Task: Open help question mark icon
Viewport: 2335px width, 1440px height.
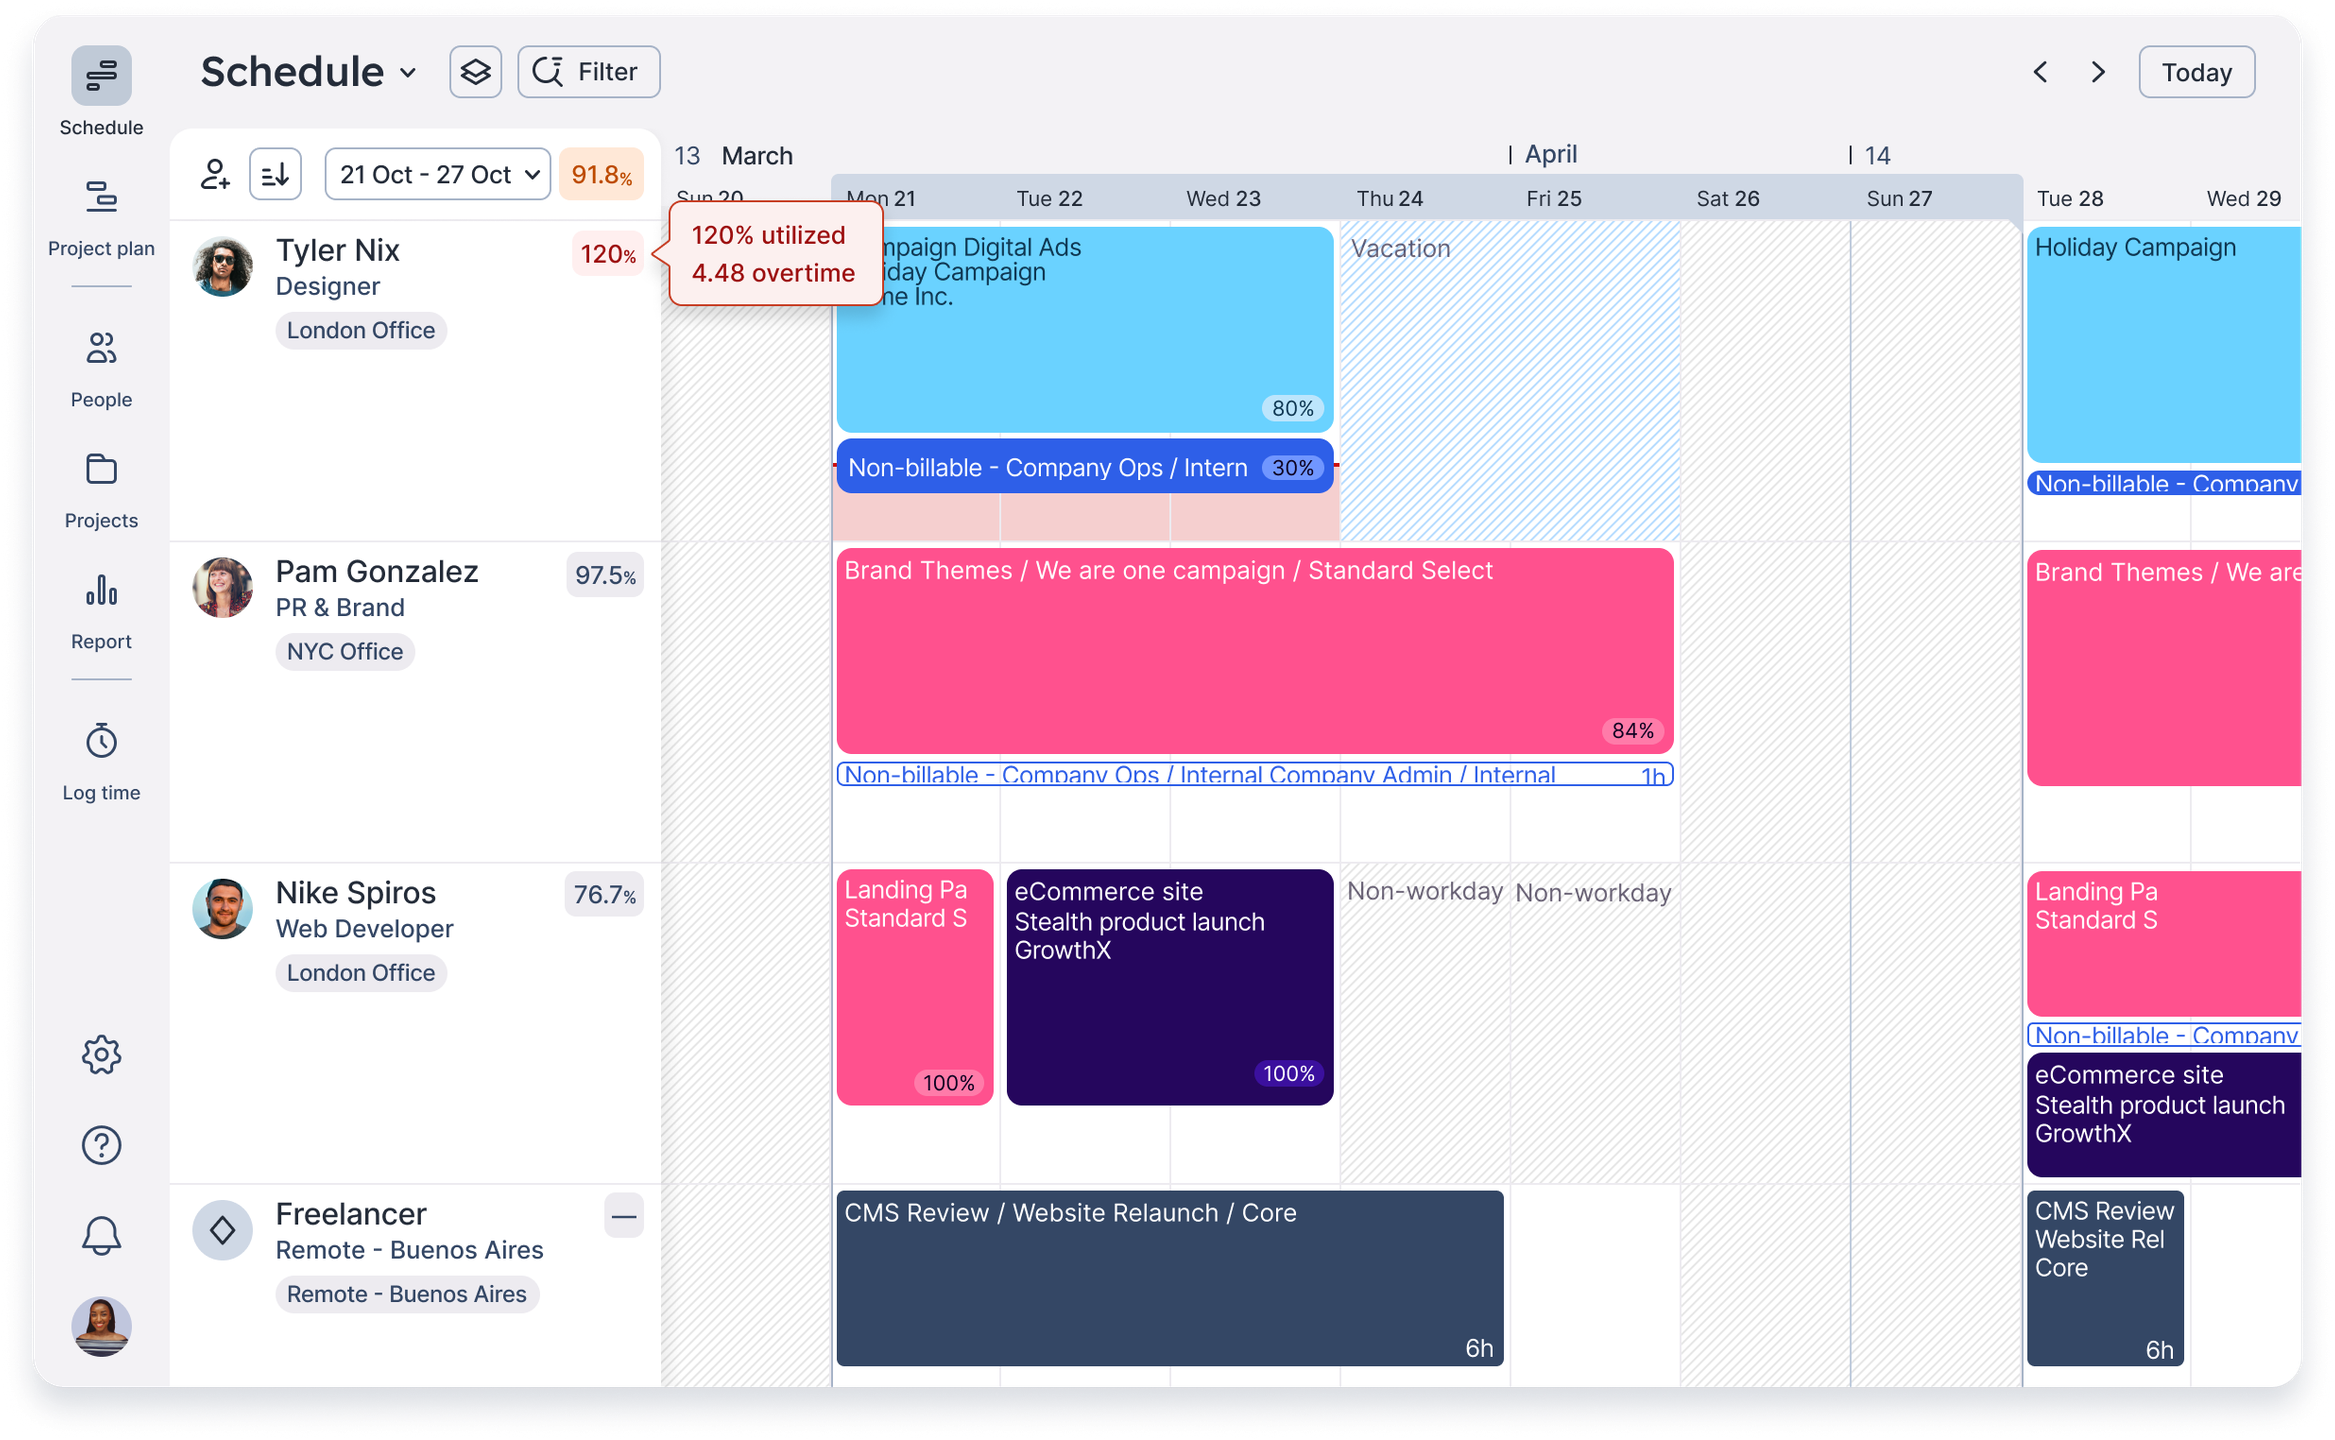Action: coord(101,1145)
